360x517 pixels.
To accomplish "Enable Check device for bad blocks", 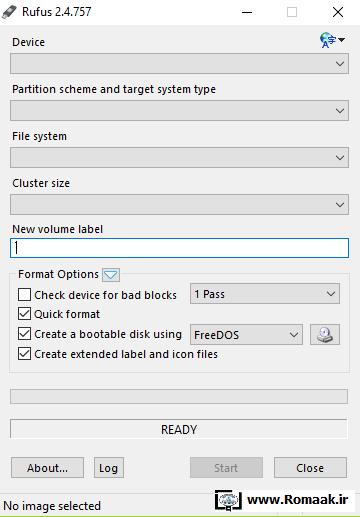I will coord(24,295).
